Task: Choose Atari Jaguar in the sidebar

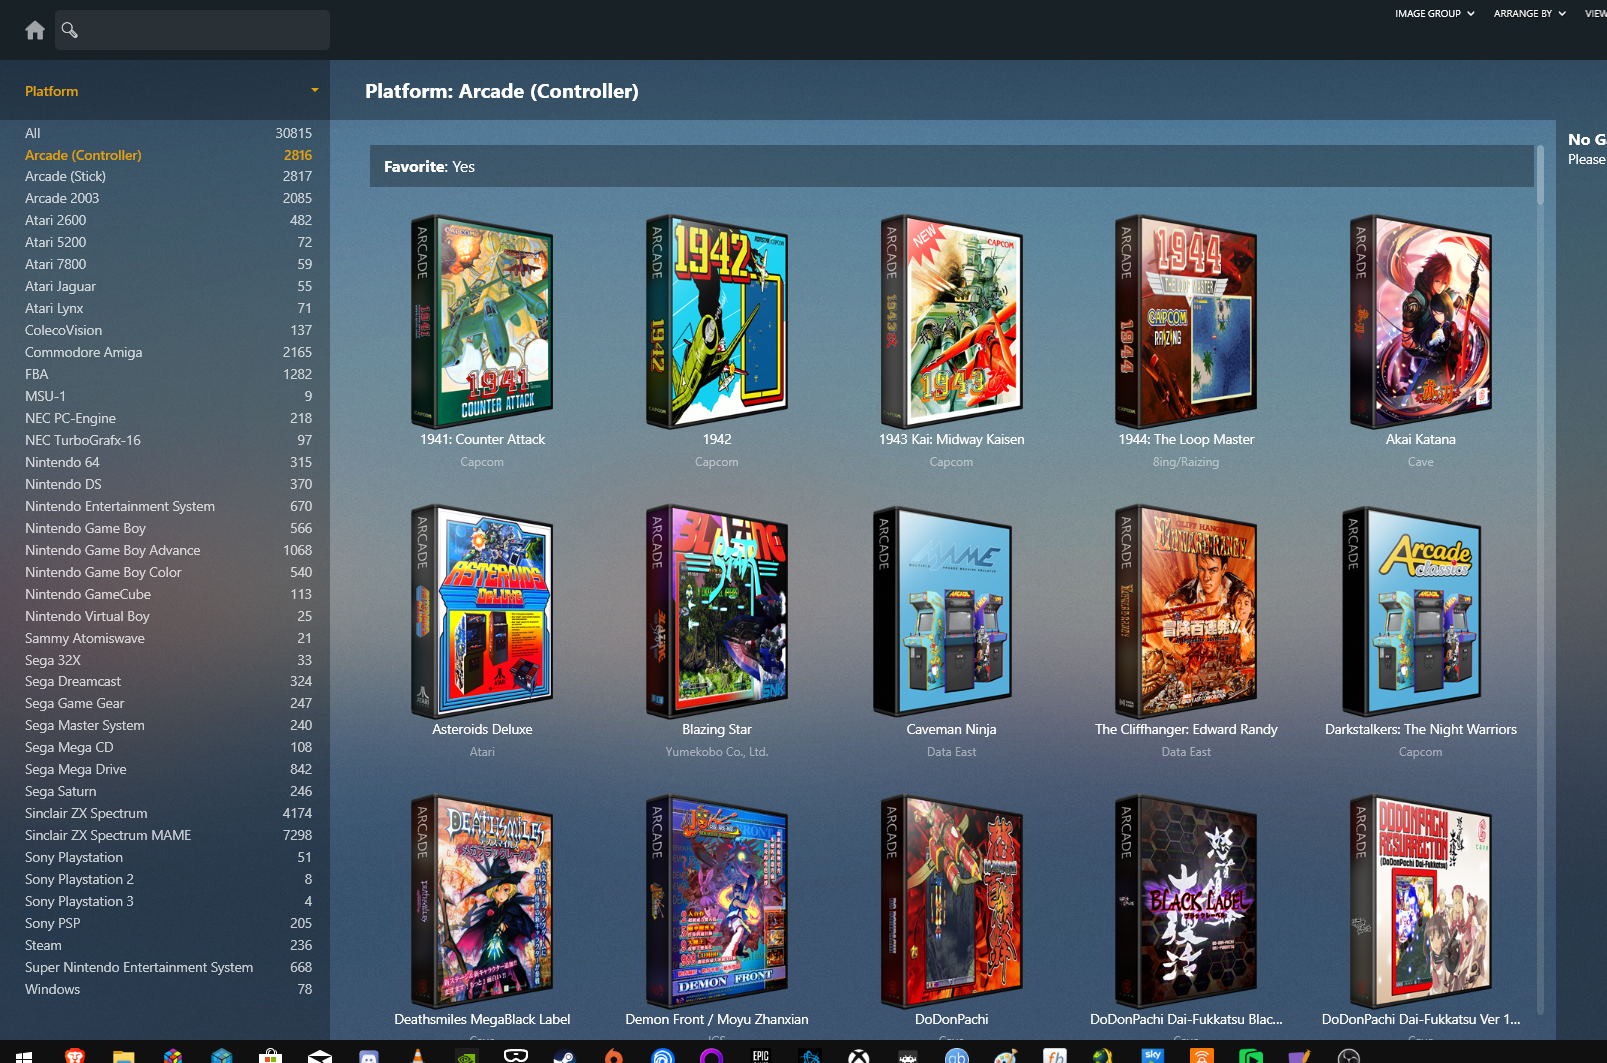Action: click(168, 286)
